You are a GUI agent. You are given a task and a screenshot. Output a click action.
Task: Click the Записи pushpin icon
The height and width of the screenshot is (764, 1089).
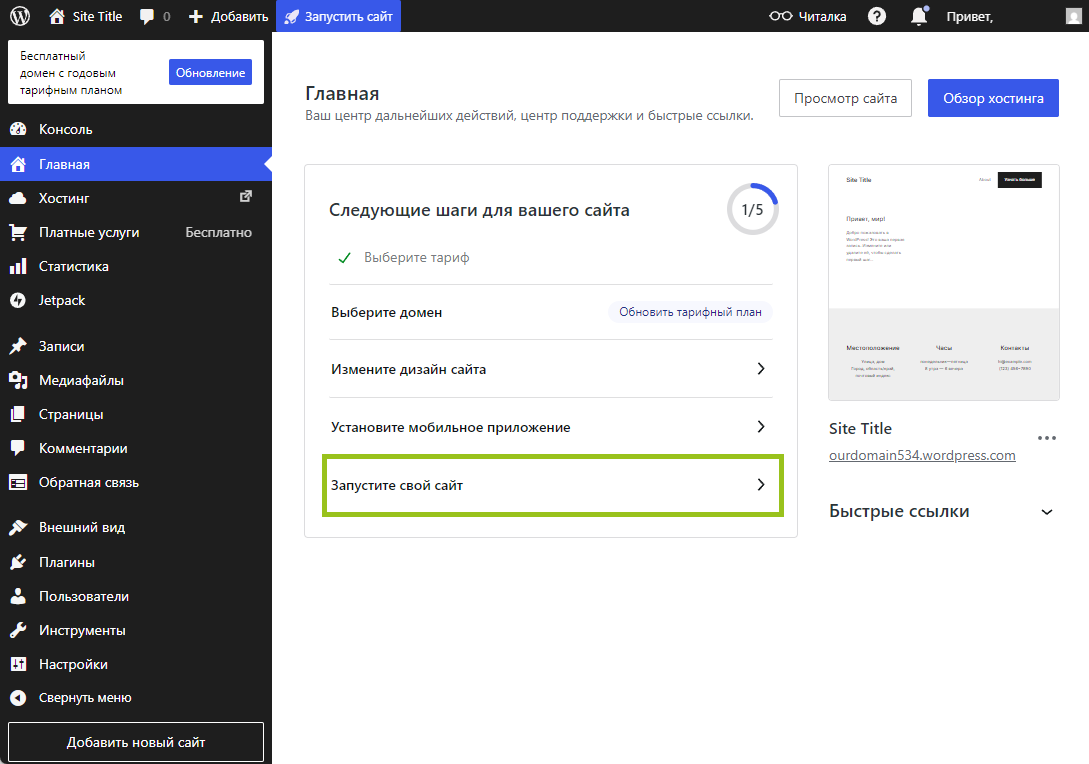18,346
